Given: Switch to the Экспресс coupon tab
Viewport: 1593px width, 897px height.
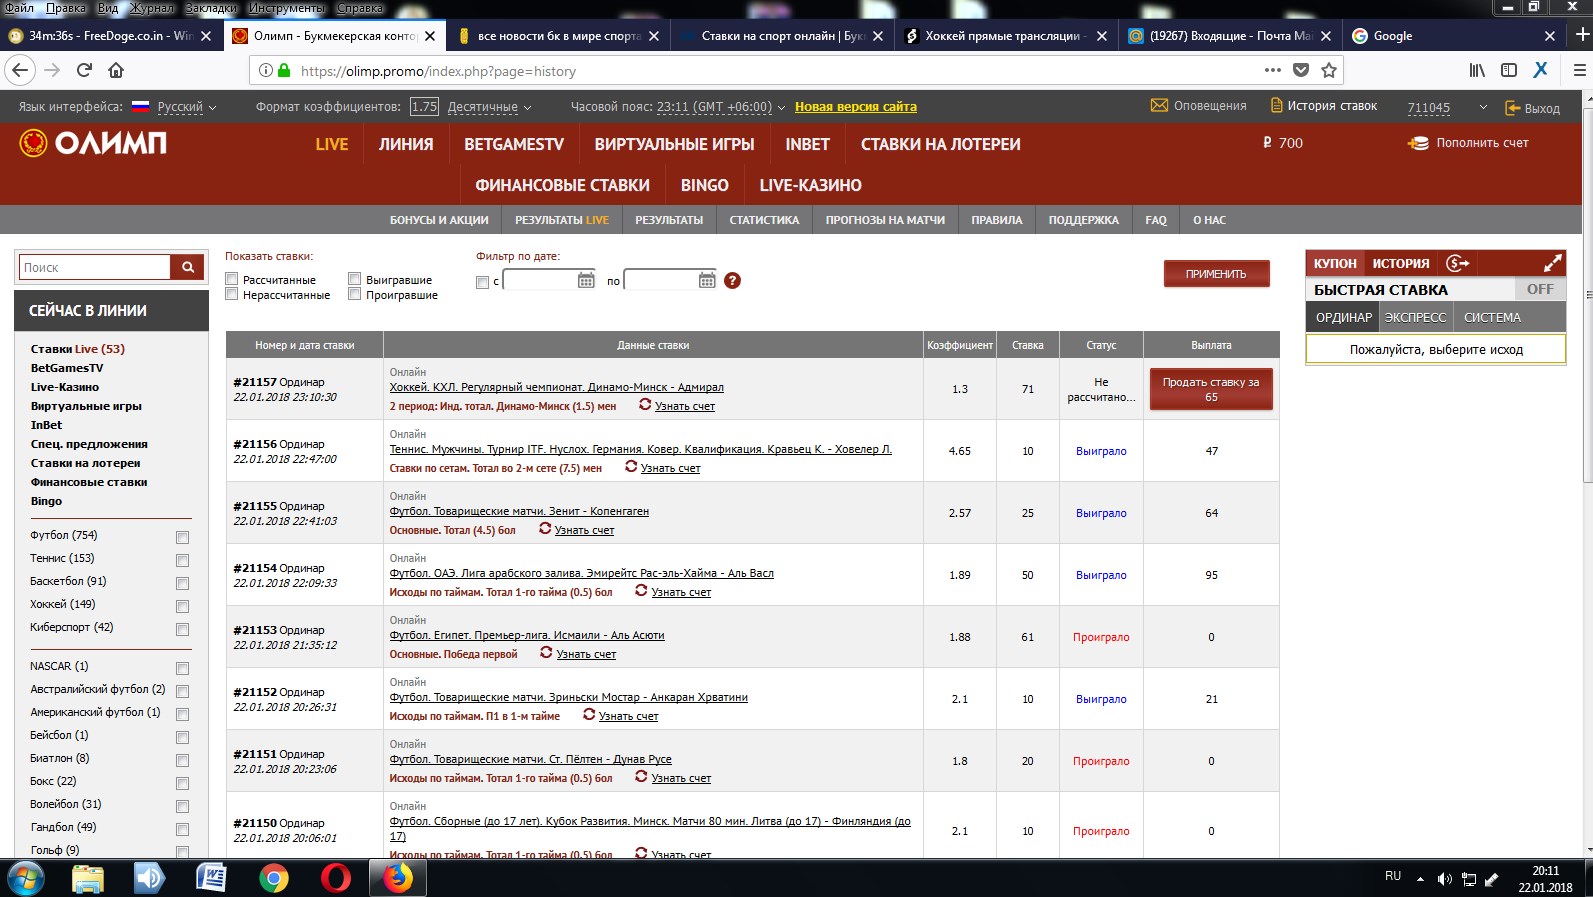Looking at the screenshot, I should (1414, 317).
